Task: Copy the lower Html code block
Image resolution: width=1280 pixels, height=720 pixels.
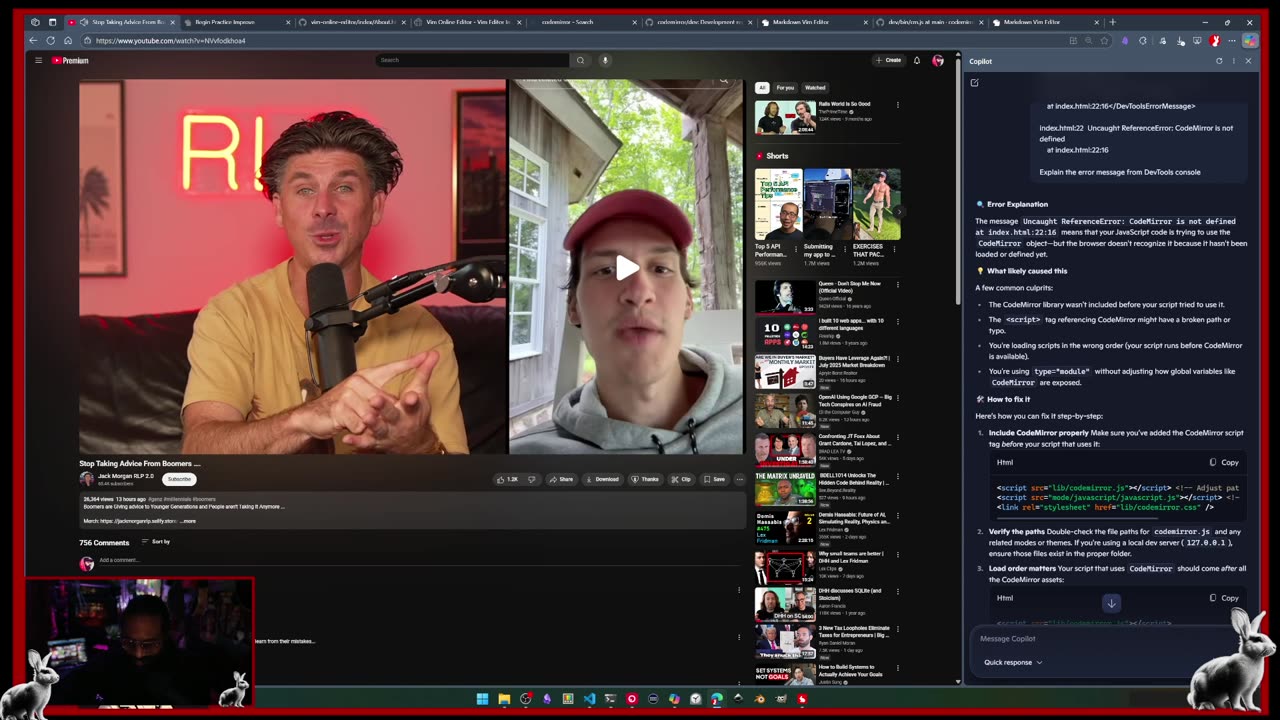Action: click(1224, 598)
